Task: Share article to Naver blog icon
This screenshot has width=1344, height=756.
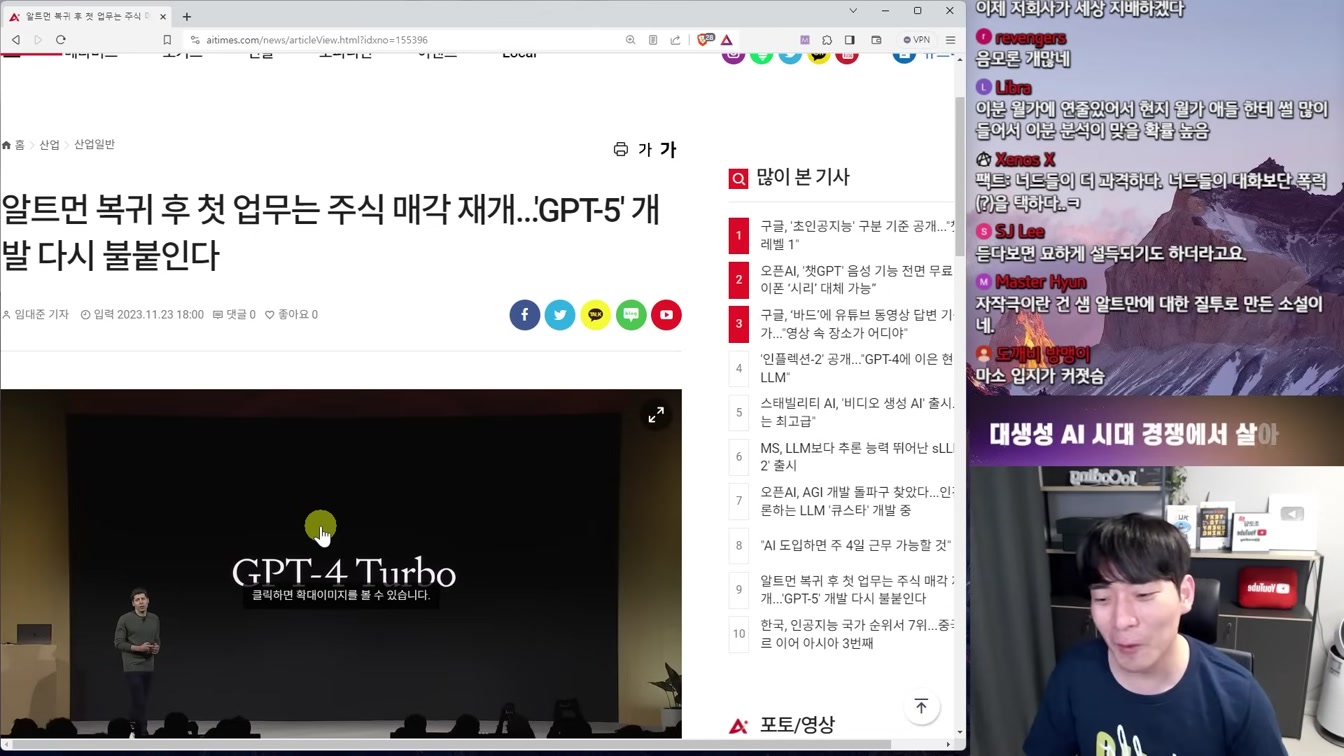Action: [631, 315]
